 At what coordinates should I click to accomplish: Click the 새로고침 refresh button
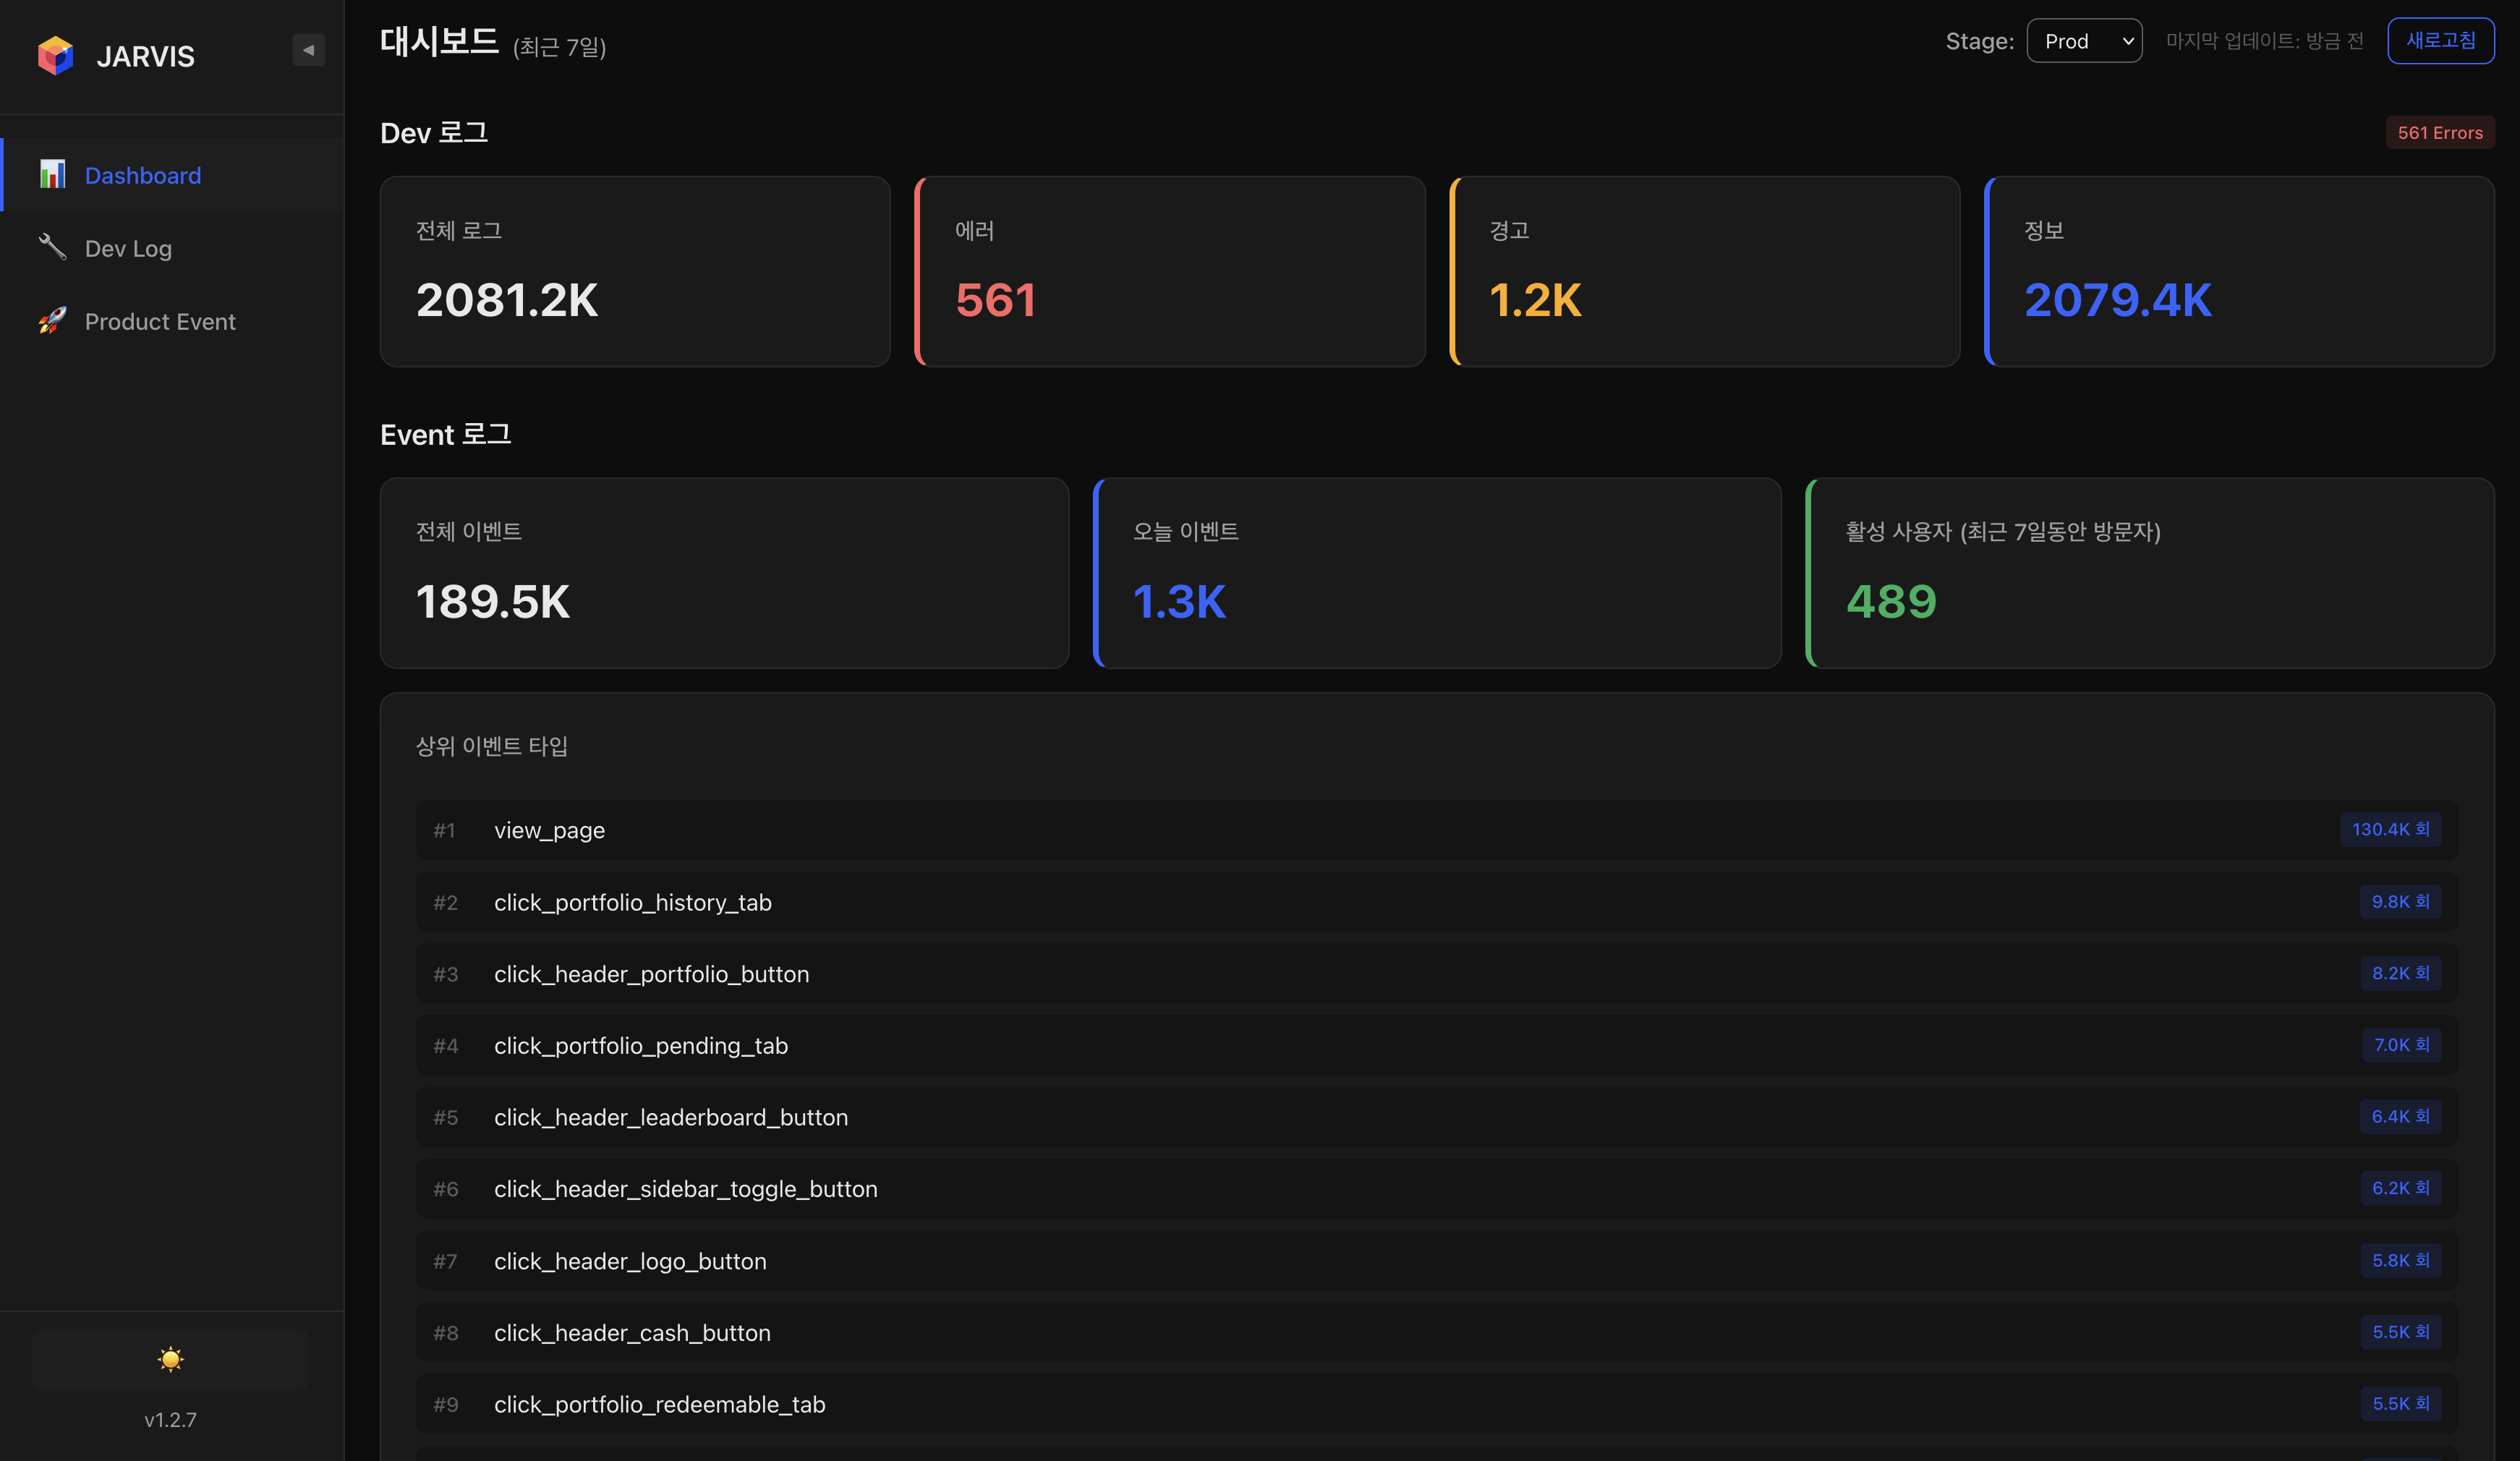pyautogui.click(x=2440, y=41)
